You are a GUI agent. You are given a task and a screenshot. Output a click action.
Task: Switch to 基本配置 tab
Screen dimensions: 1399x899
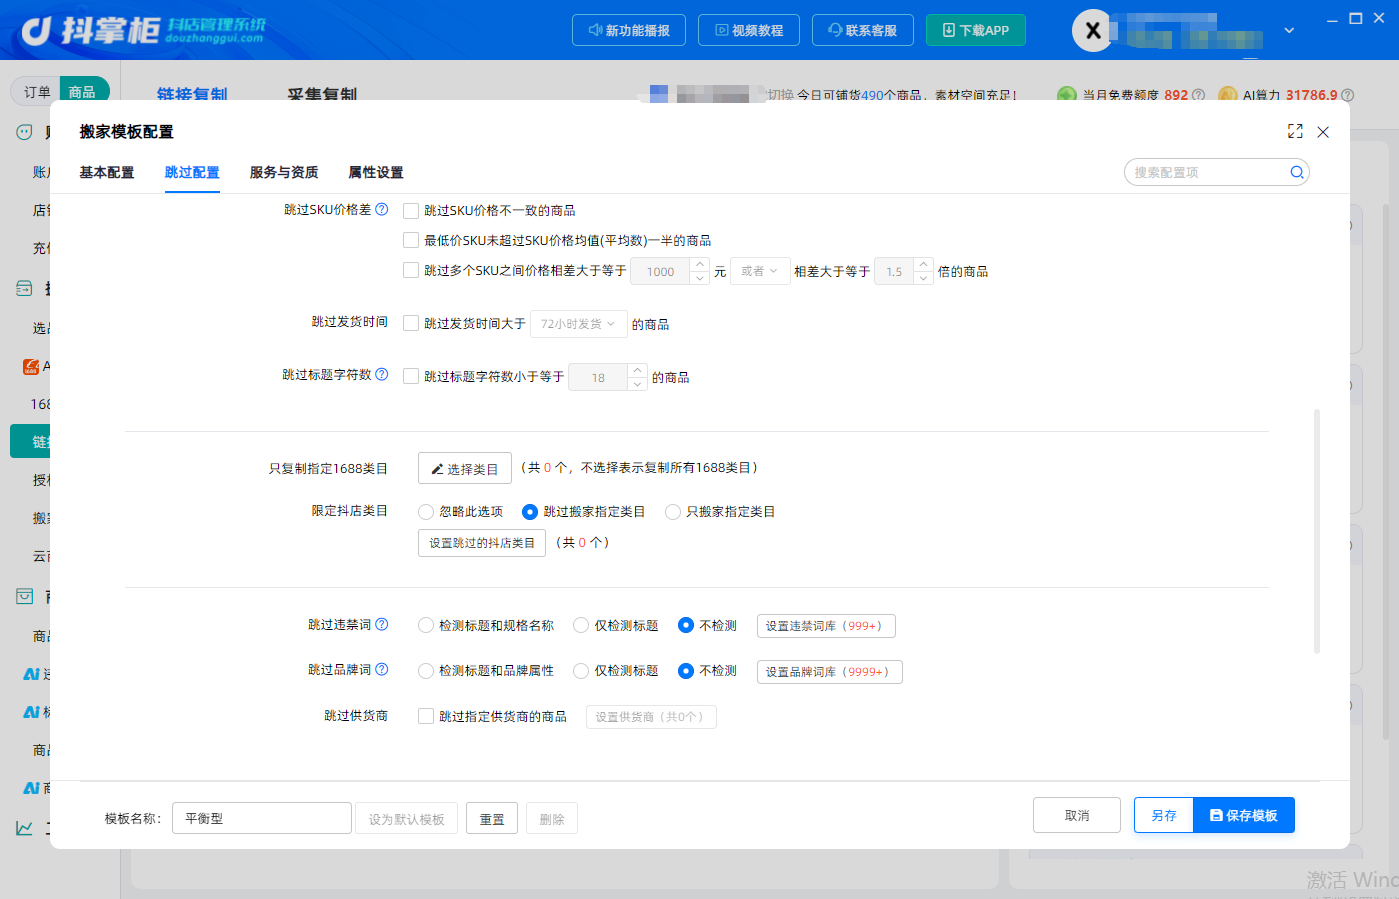107,173
